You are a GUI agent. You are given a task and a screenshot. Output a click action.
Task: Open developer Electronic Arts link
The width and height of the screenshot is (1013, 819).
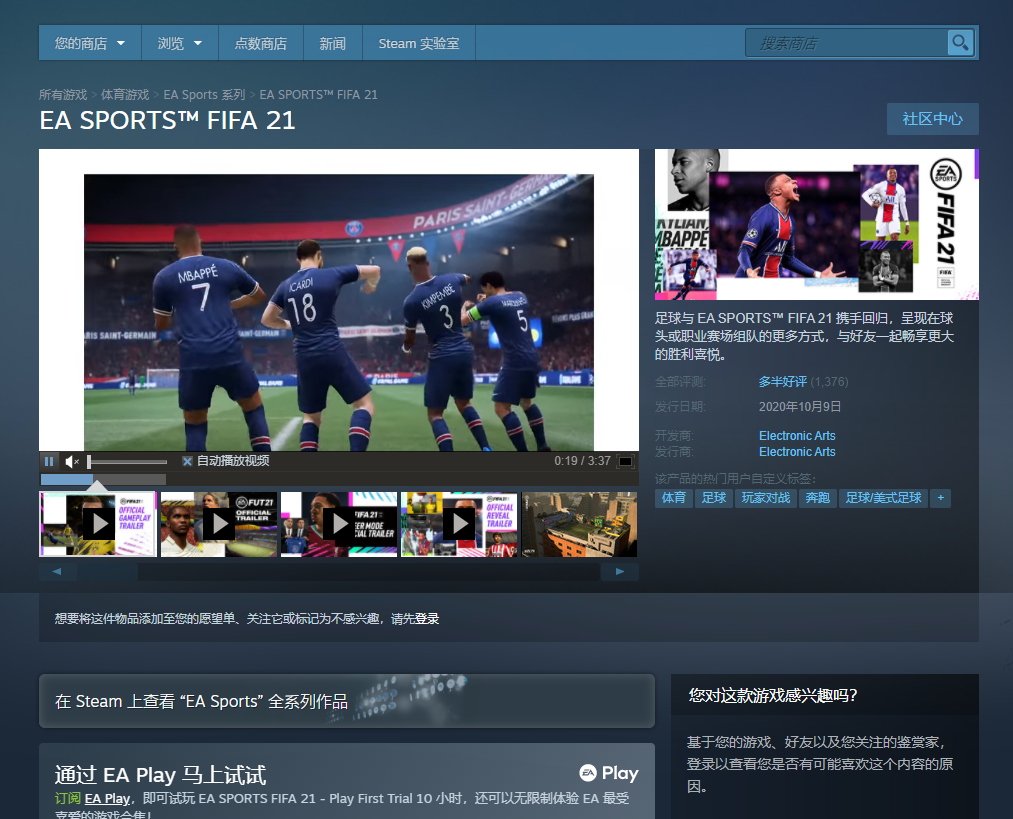coord(797,436)
